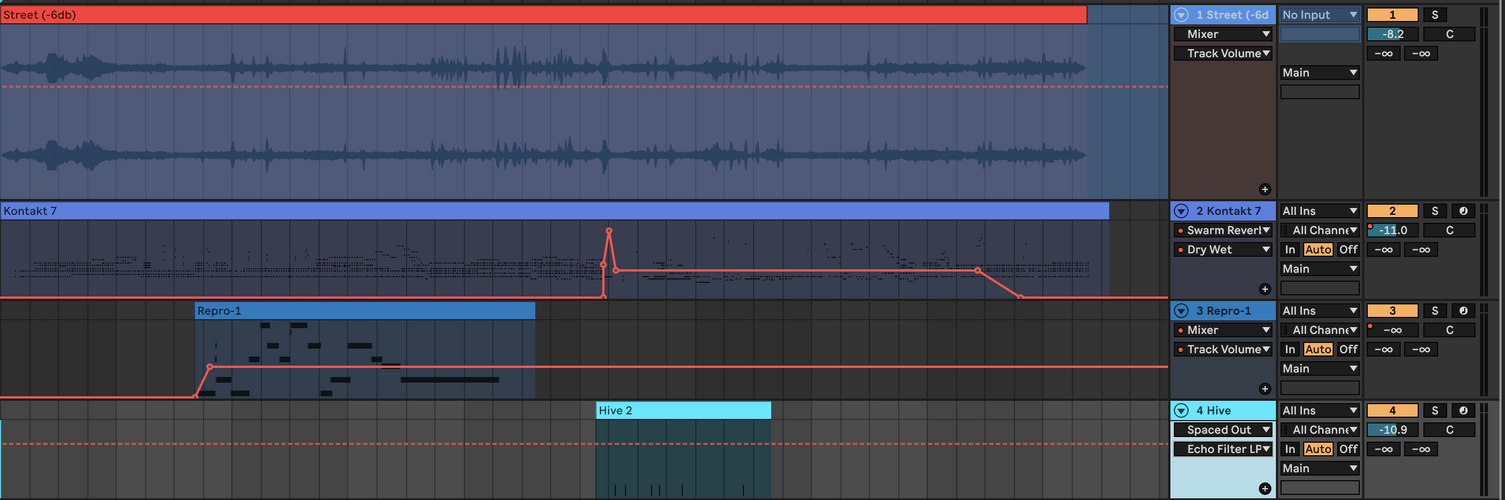Fold the 2 Kontakt 7 track arrow
The width and height of the screenshot is (1505, 500).
click(1181, 211)
